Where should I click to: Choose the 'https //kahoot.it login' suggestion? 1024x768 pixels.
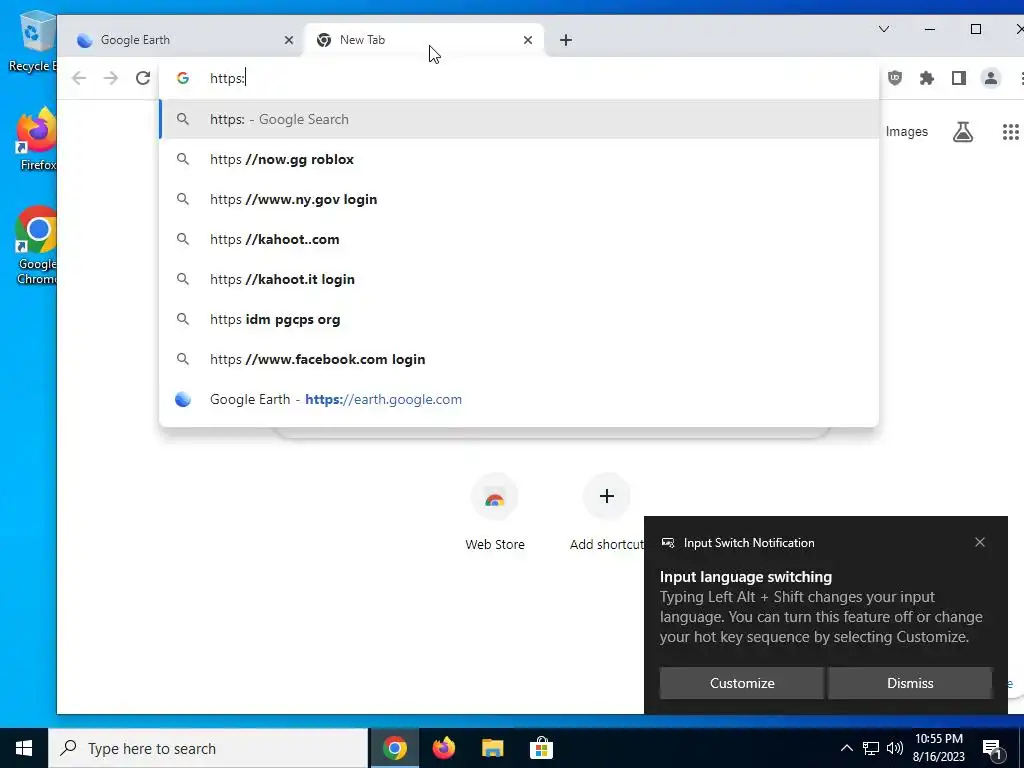click(519, 280)
